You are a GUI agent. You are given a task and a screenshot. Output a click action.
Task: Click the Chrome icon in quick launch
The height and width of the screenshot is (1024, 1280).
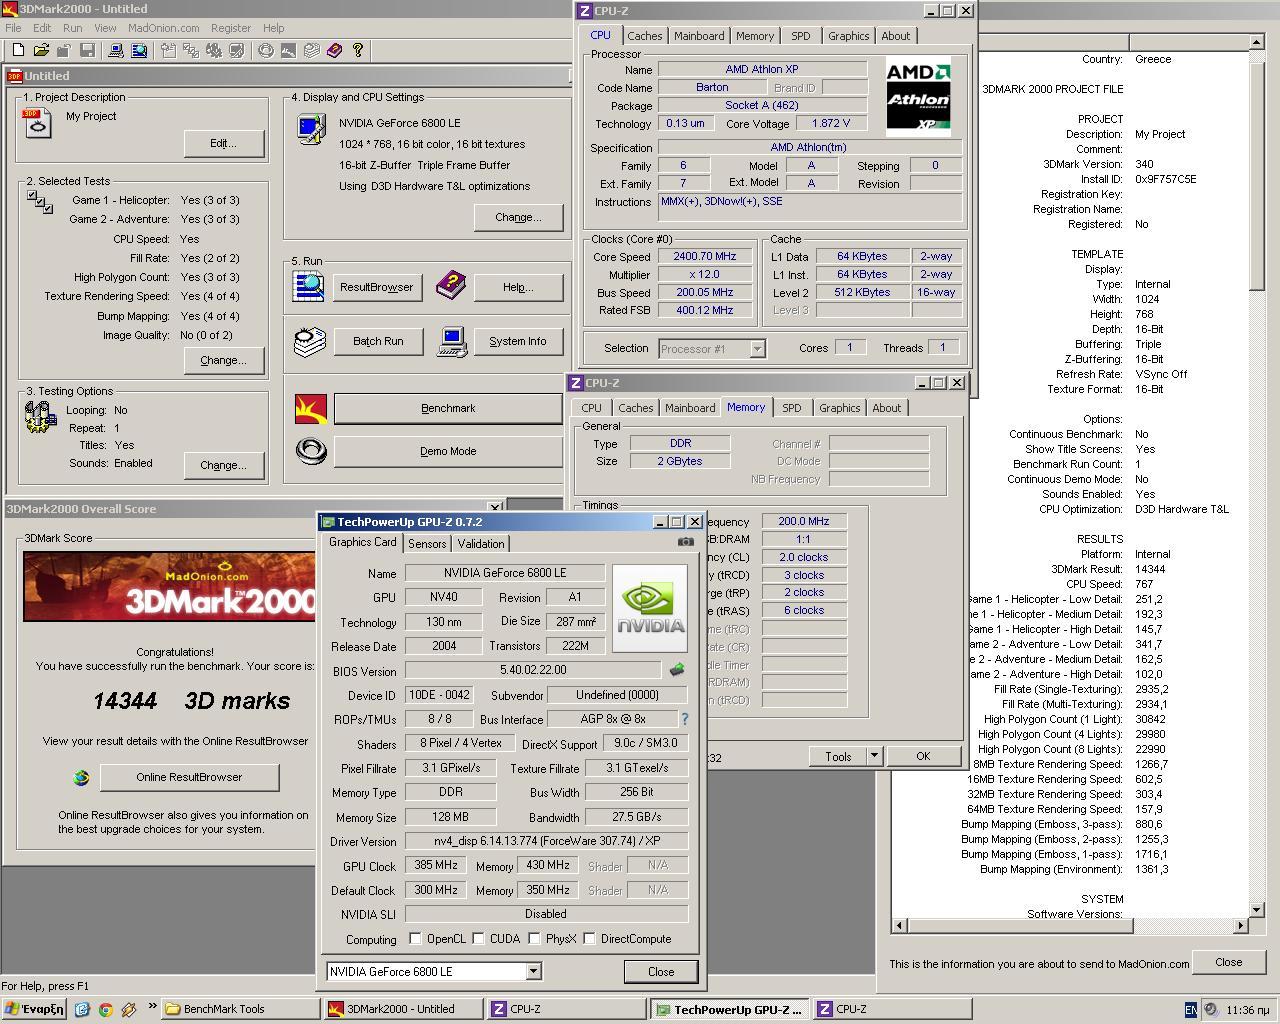[x=105, y=1009]
